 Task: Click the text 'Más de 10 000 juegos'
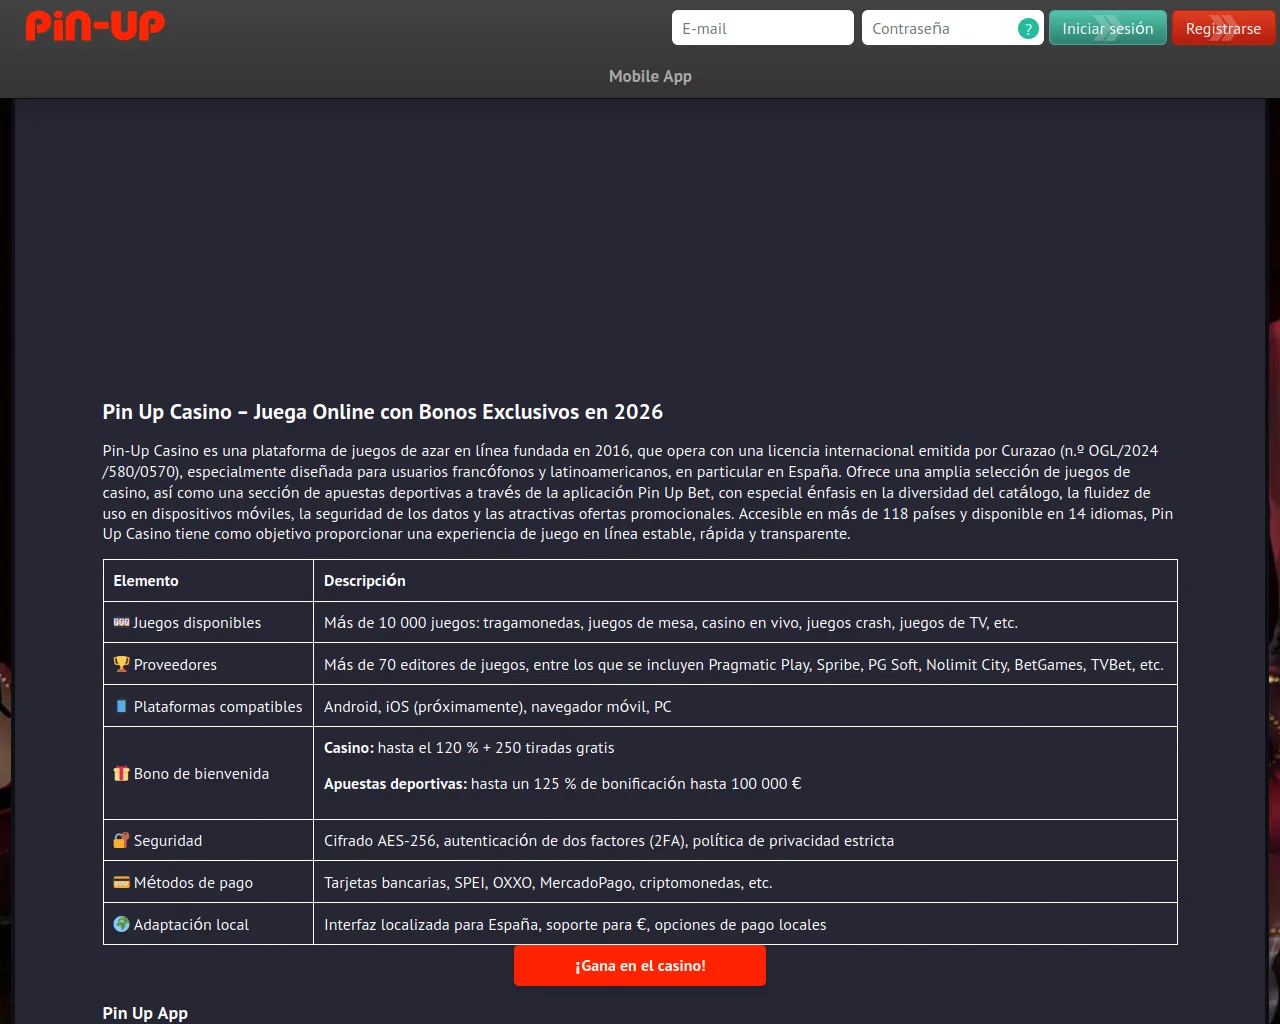[x=401, y=623]
